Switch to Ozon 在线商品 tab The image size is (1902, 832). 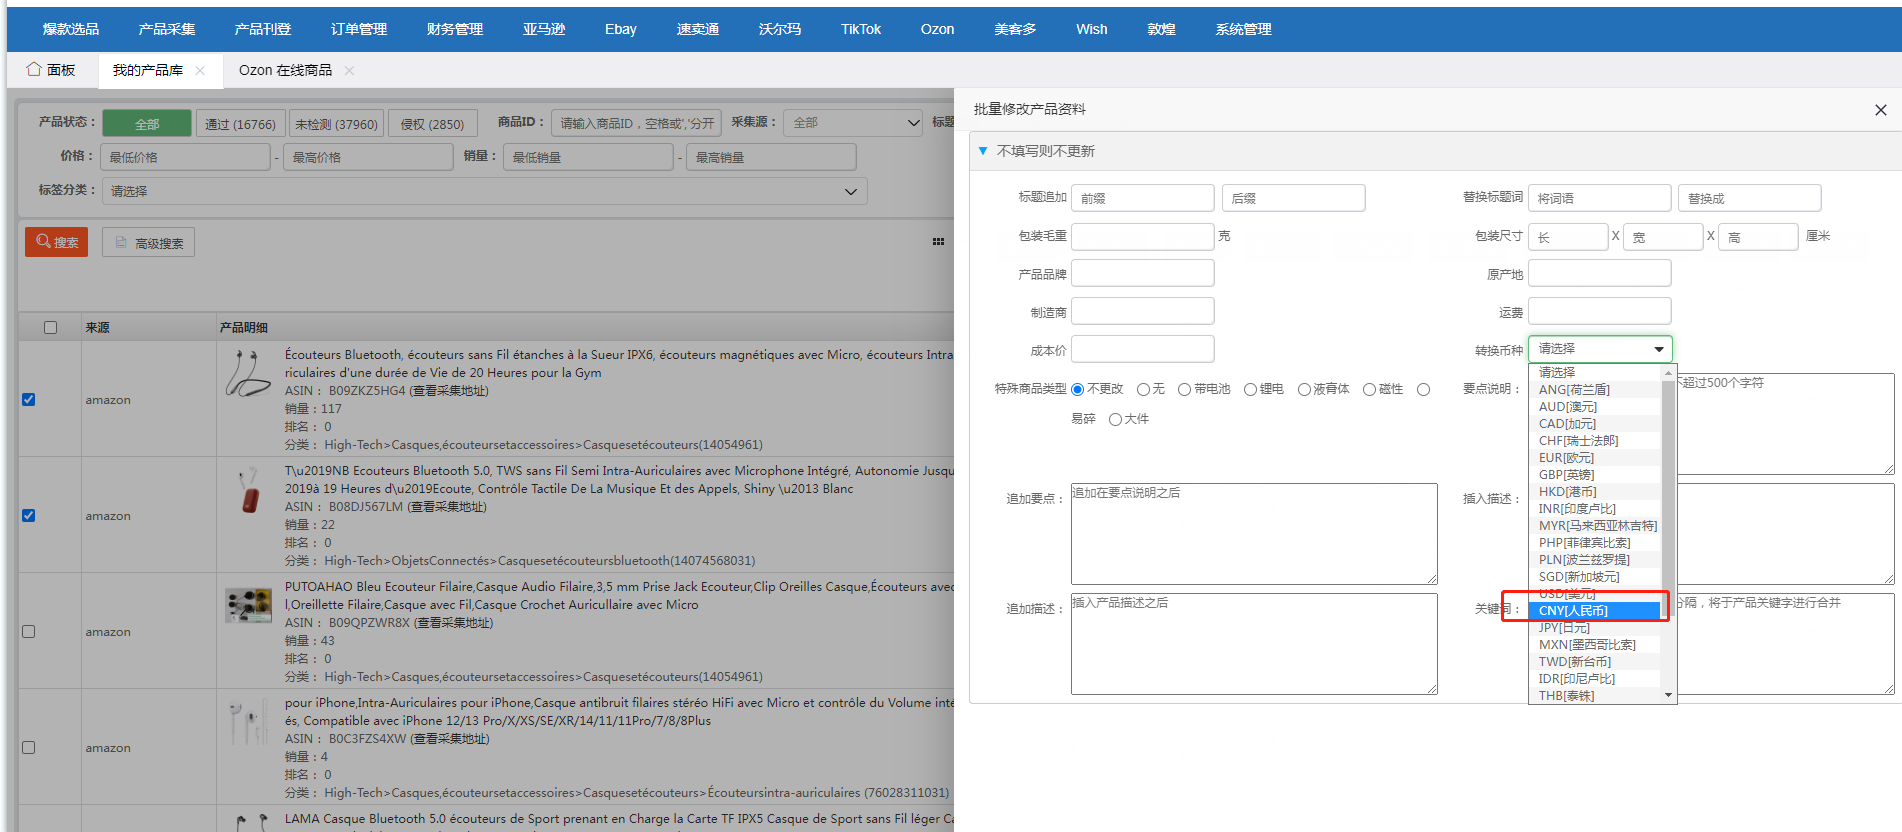[x=285, y=70]
